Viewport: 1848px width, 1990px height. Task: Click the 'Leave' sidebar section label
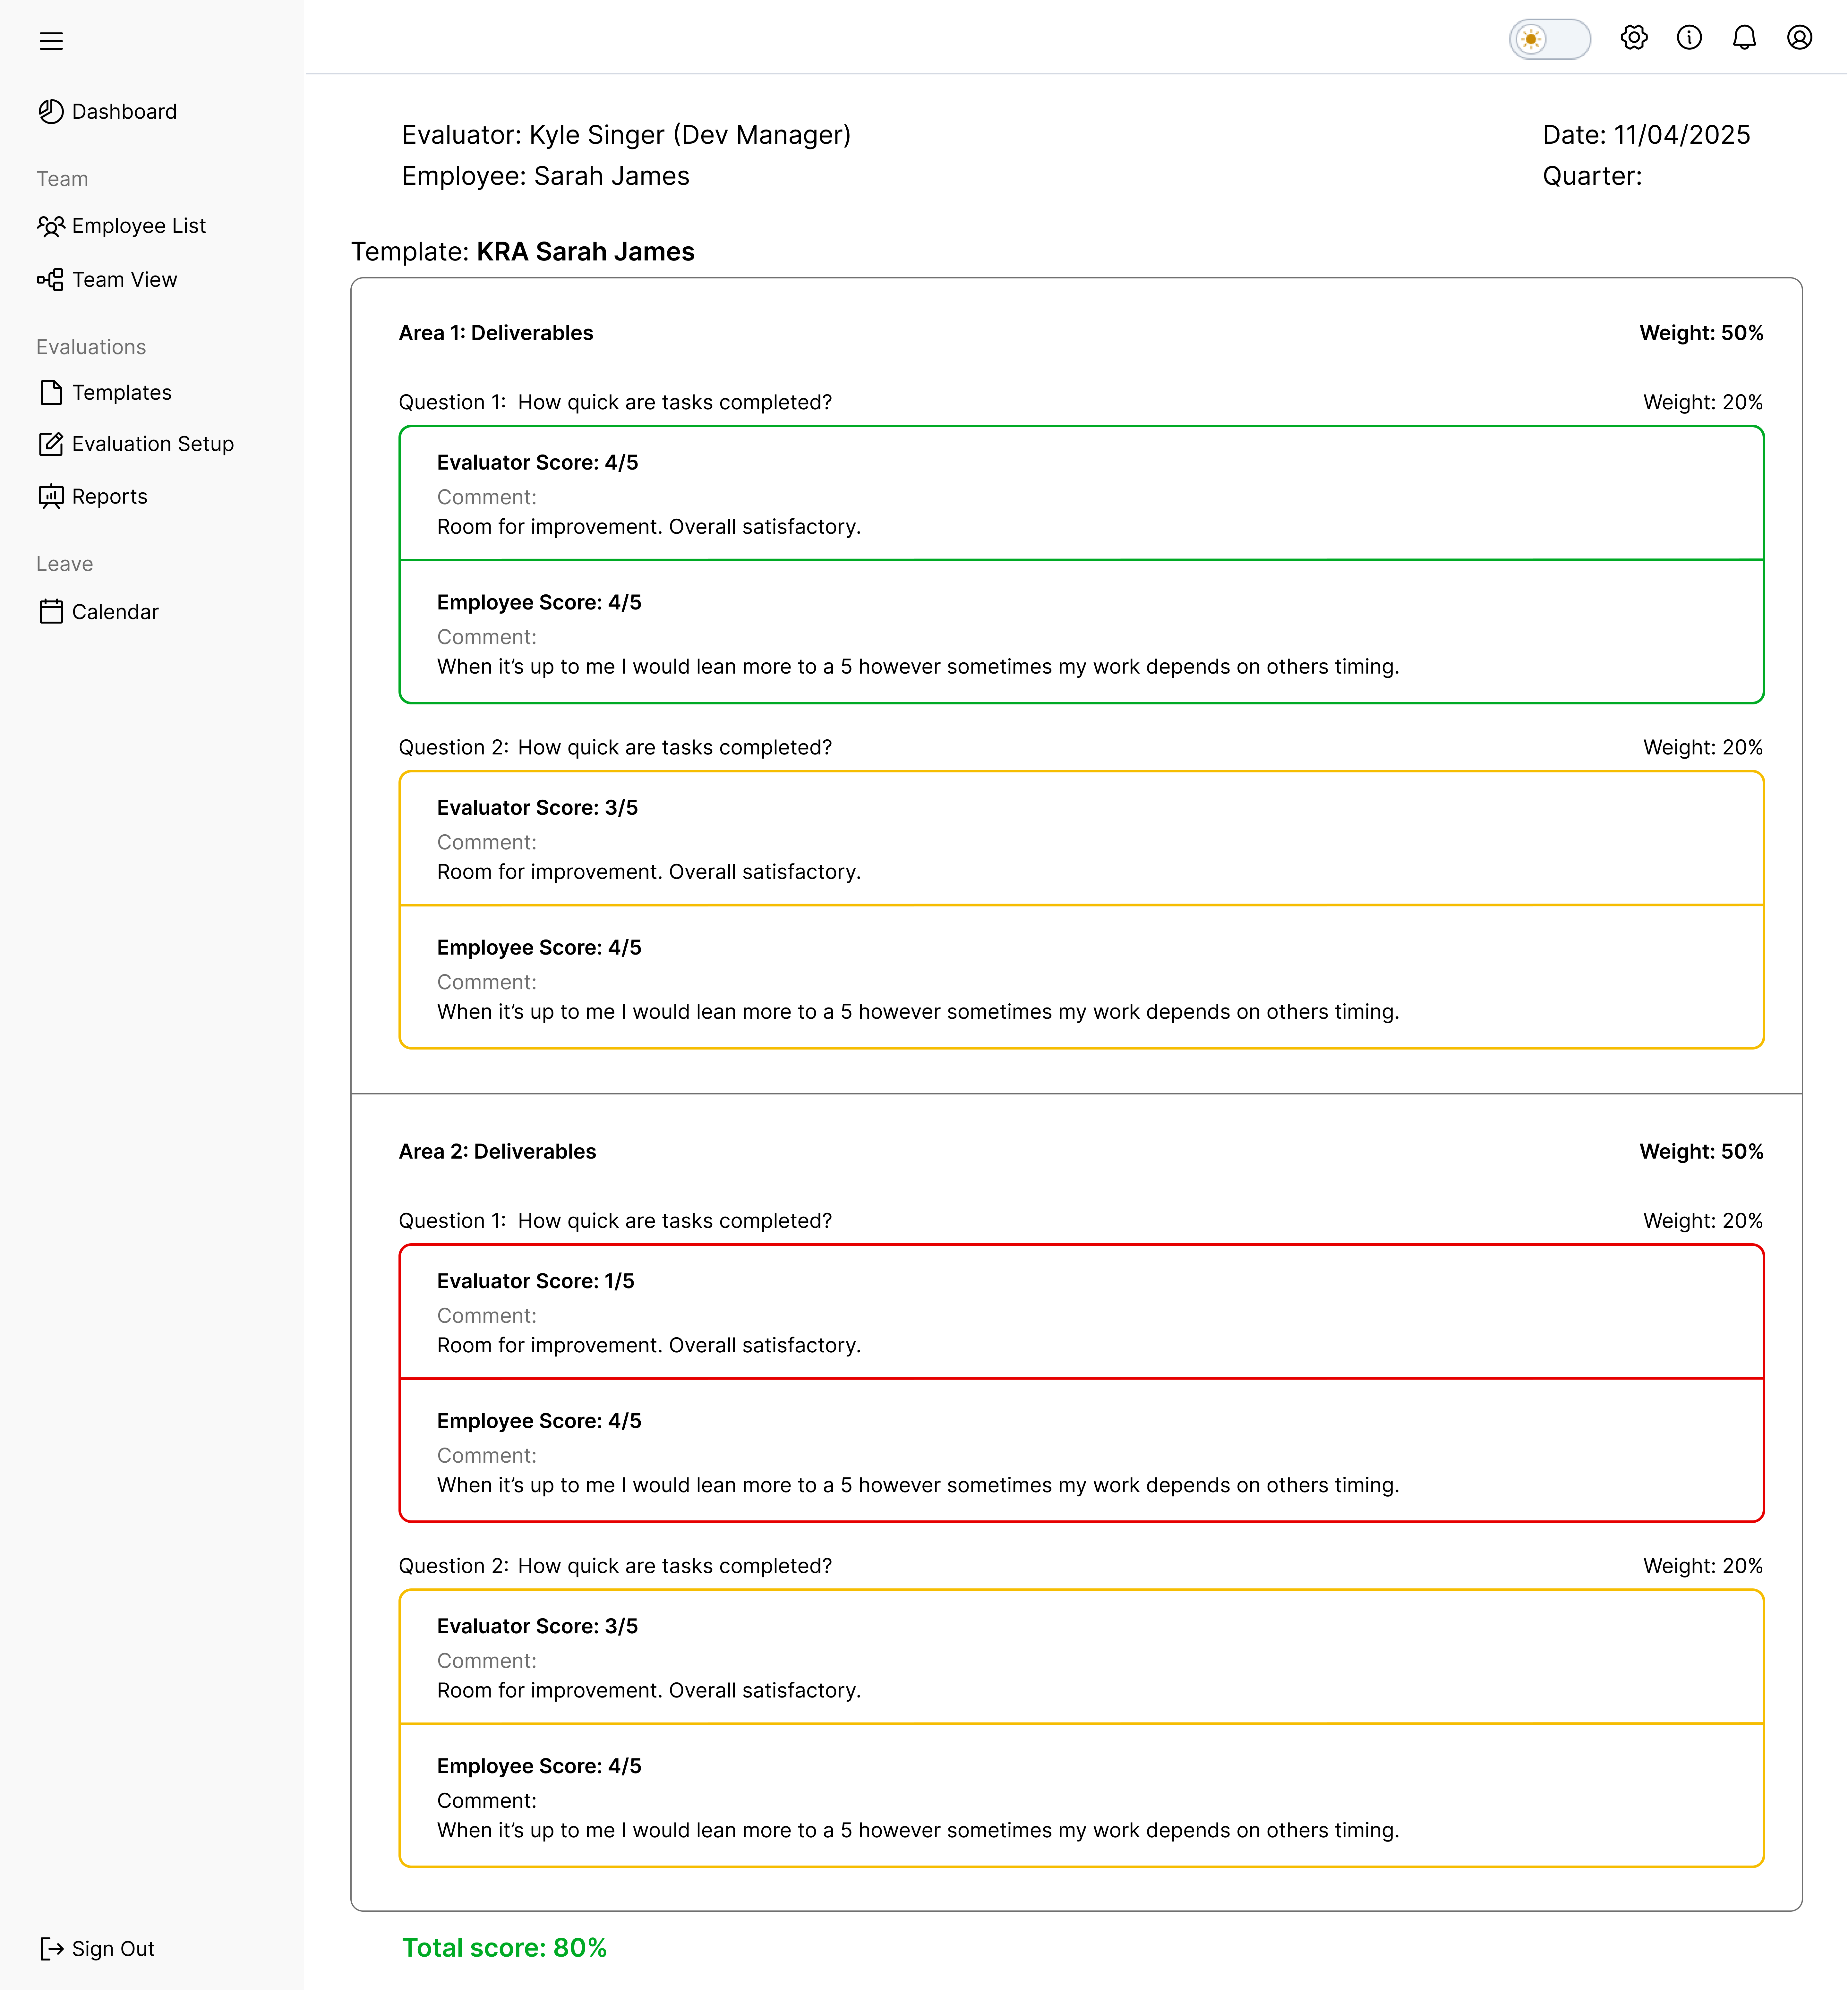(65, 564)
